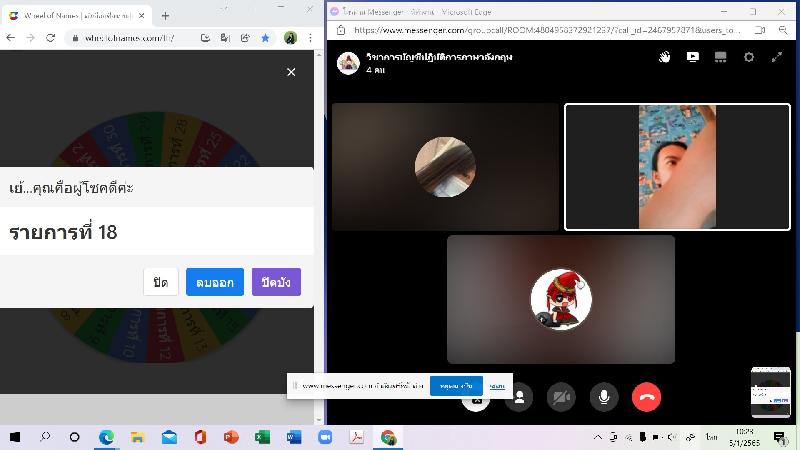Open a new Chrome tab
The width and height of the screenshot is (800, 450).
(165, 15)
